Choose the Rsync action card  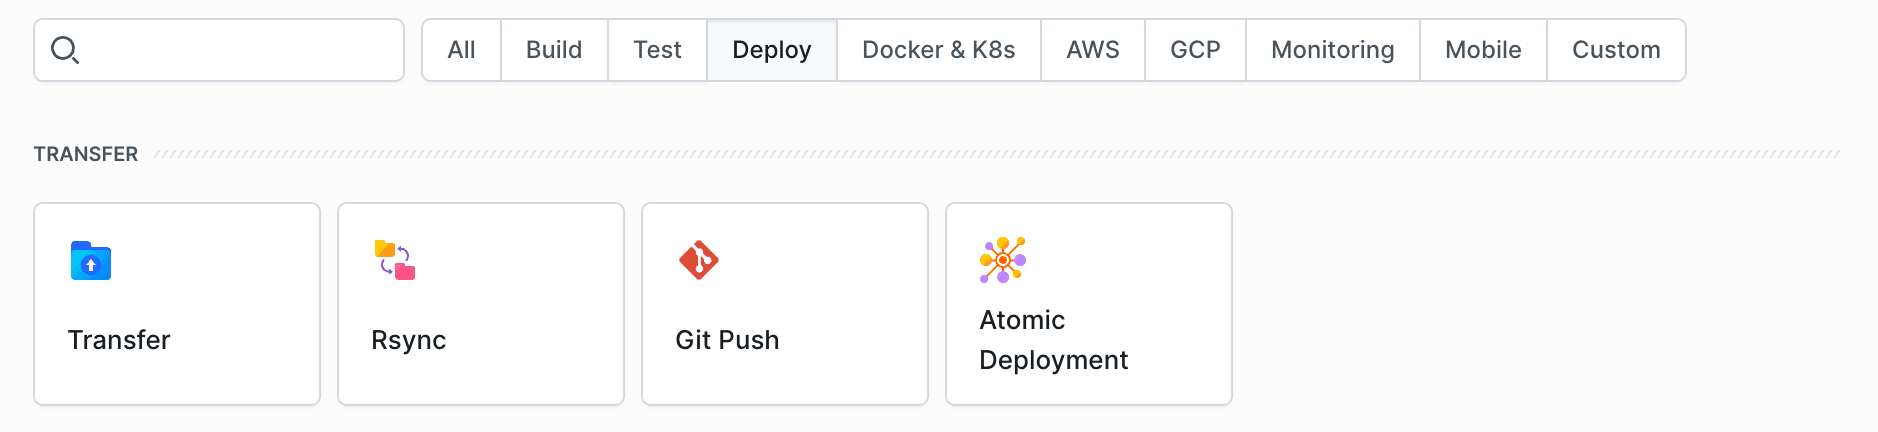[481, 304]
